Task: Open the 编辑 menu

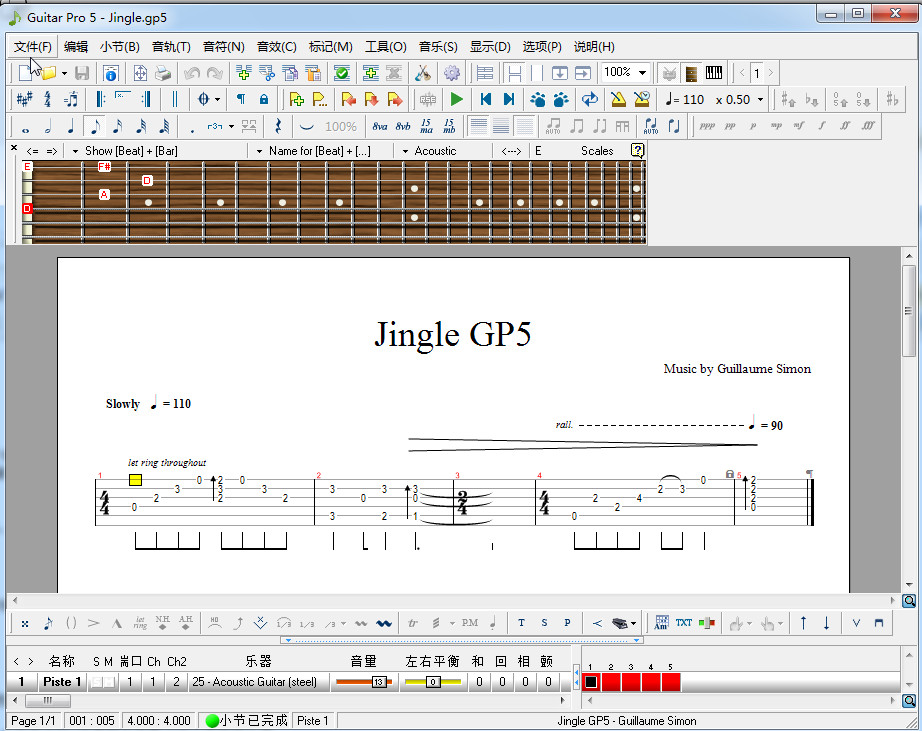Action: [76, 46]
